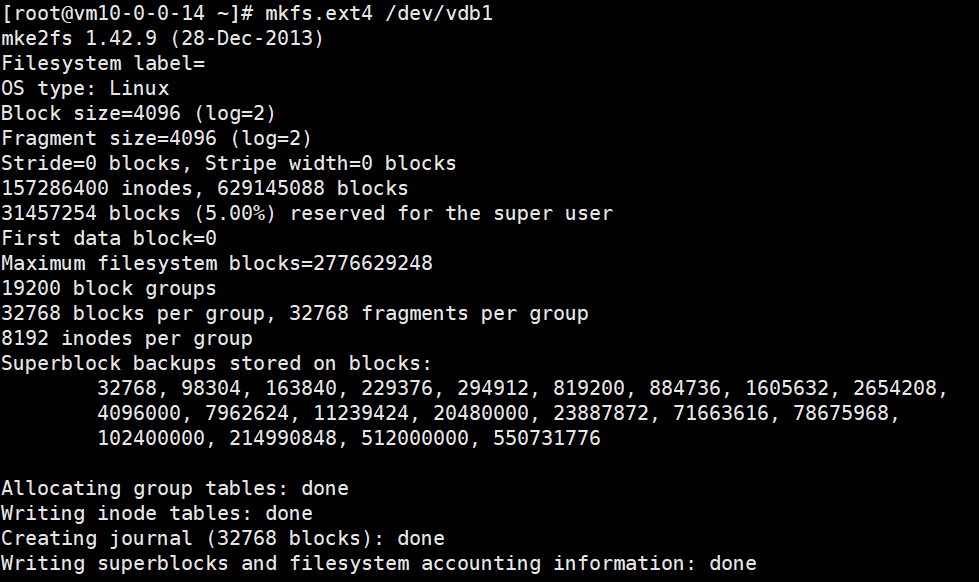Click the (5.00%) reserved percentage
Screen dimensions: 979x582
coord(235,213)
